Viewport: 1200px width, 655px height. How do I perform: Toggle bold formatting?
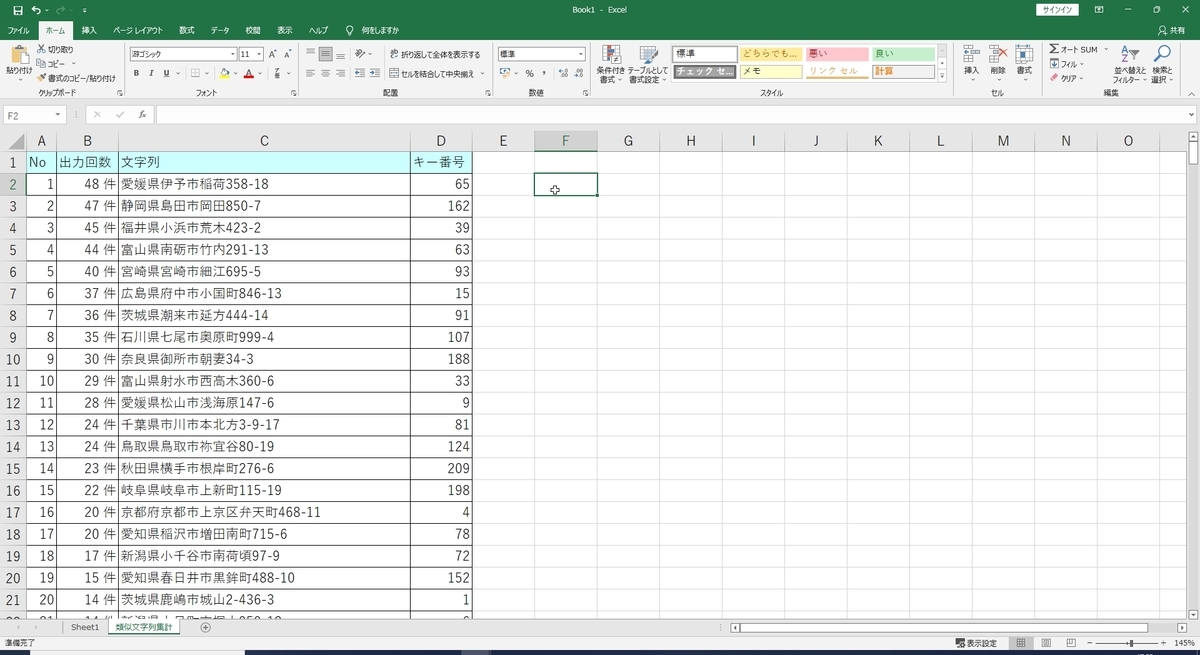[x=137, y=73]
